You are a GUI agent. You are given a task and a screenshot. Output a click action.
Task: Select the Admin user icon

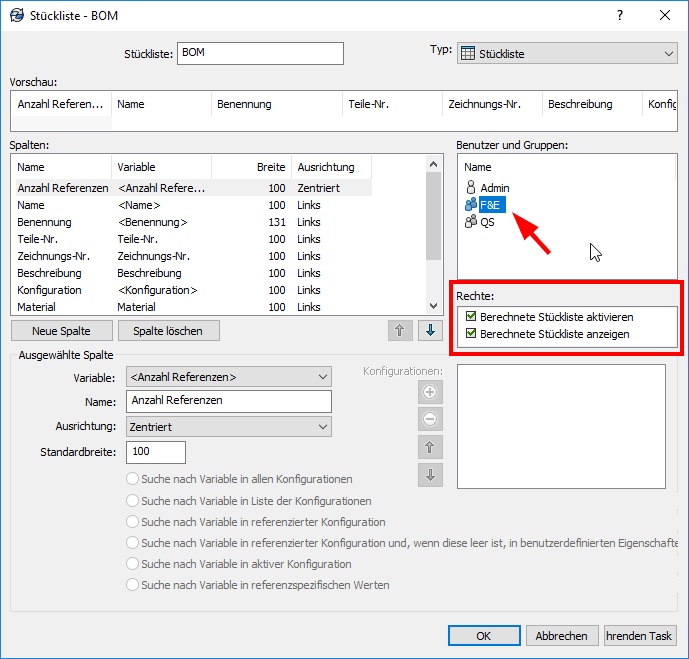pyautogui.click(x=471, y=188)
